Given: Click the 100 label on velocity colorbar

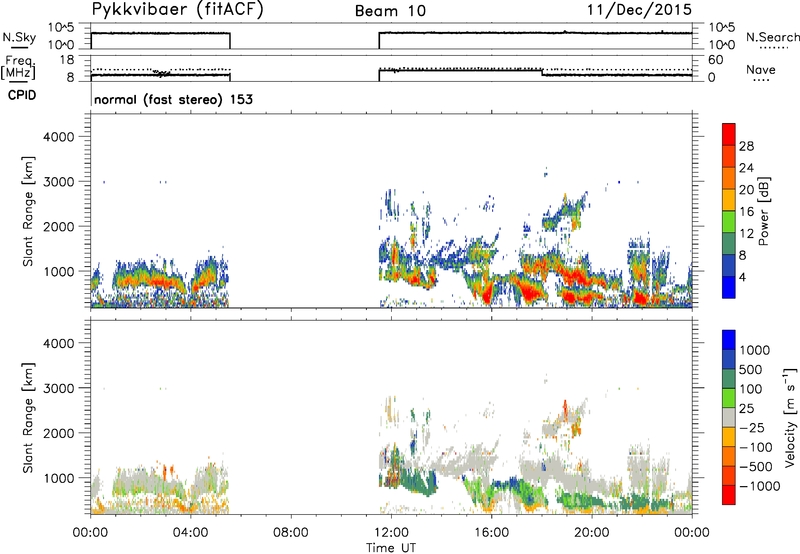Looking at the screenshot, I should (x=751, y=389).
